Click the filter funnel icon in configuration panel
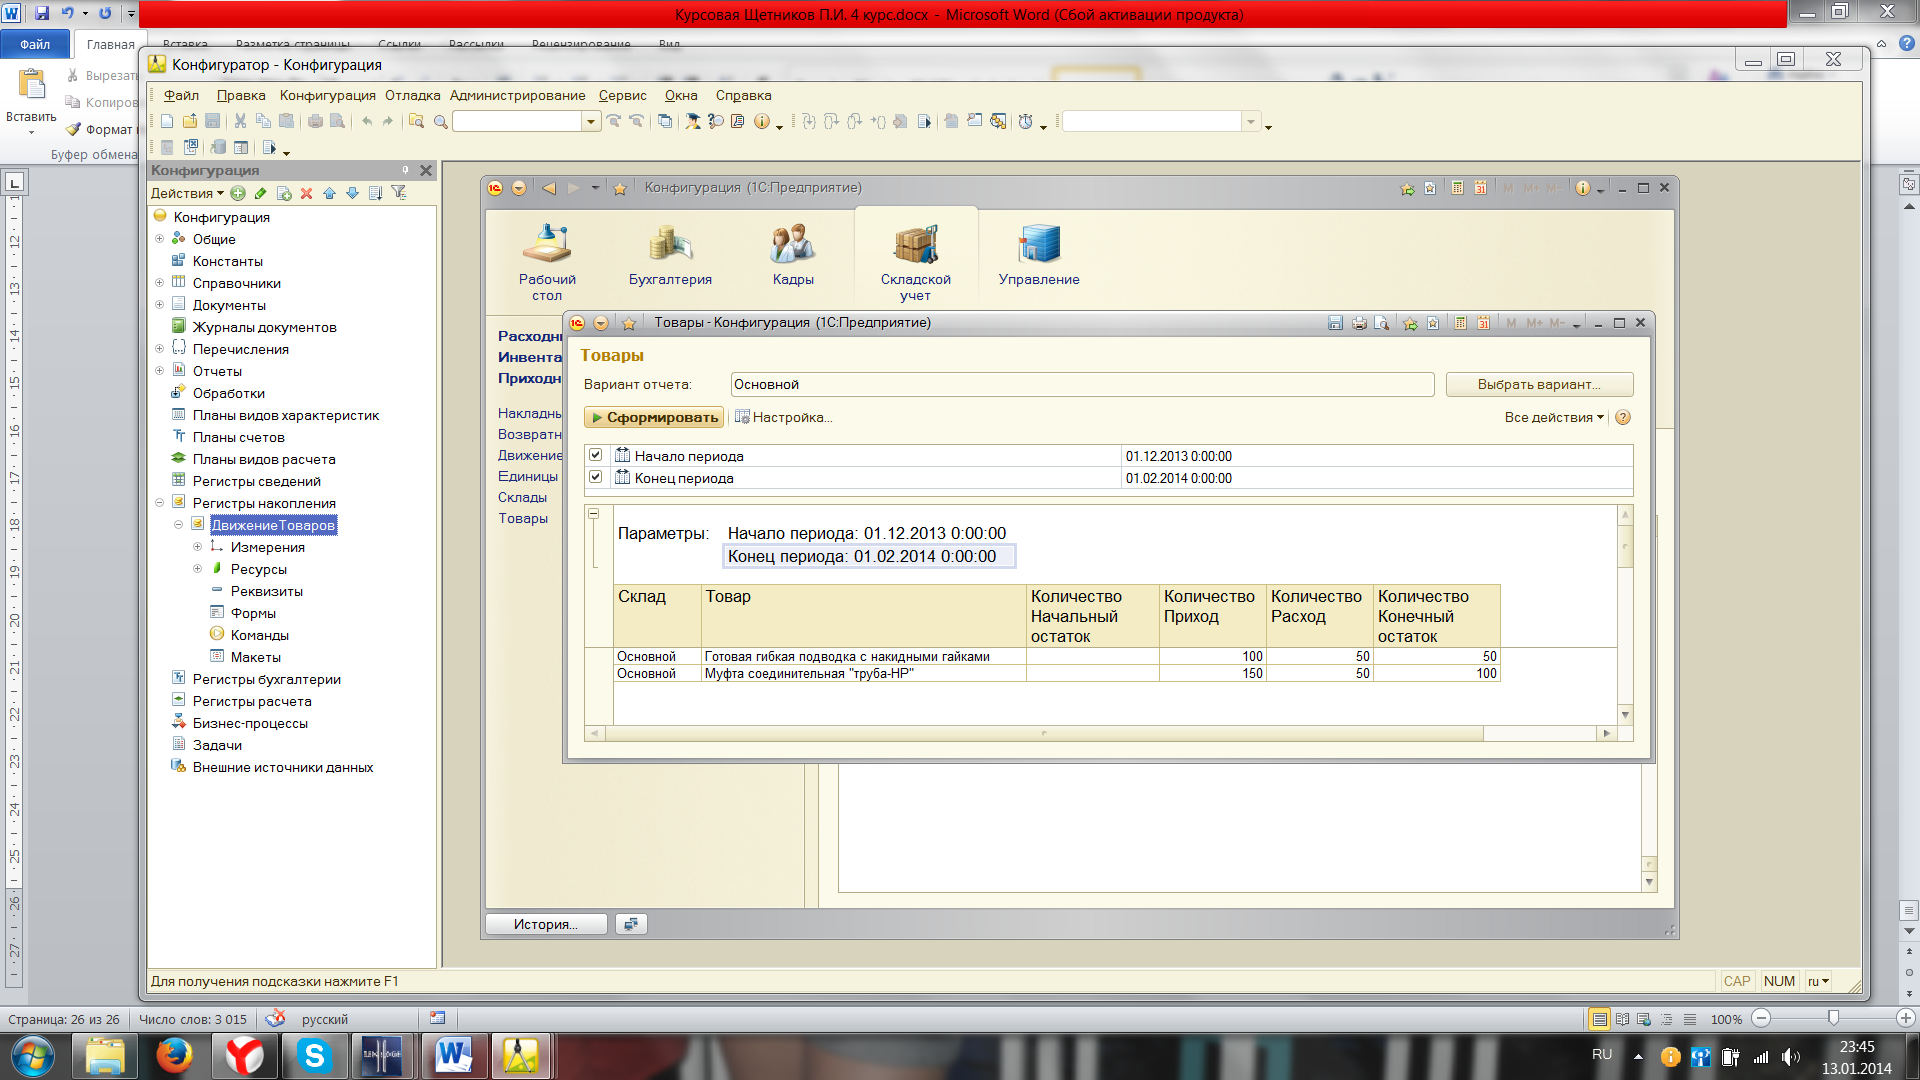The width and height of the screenshot is (1920, 1080). pos(398,193)
